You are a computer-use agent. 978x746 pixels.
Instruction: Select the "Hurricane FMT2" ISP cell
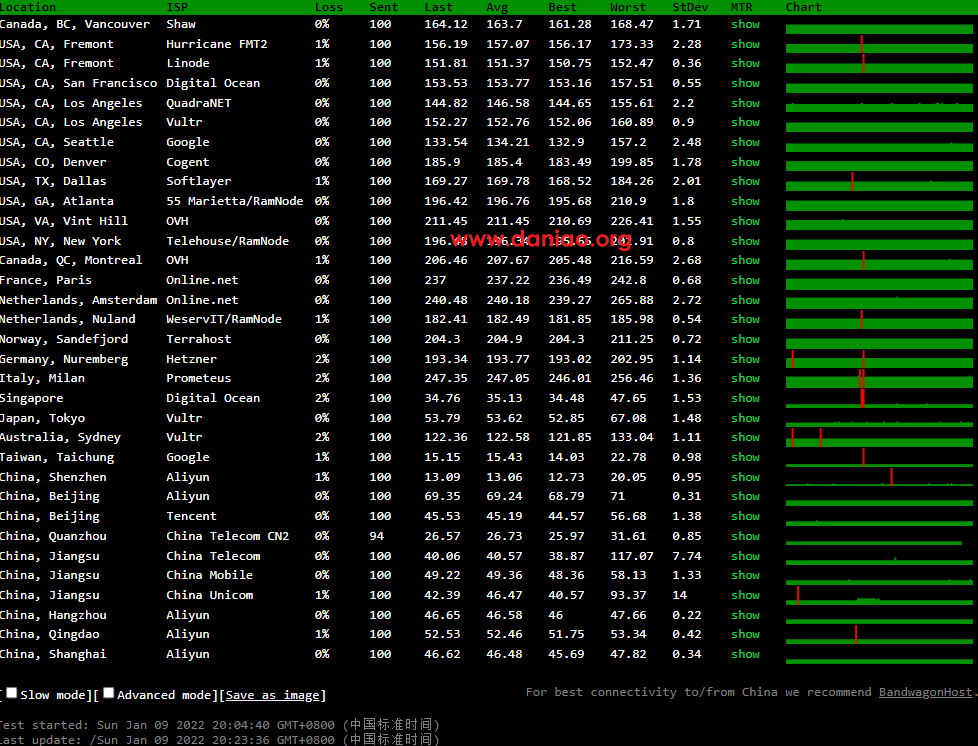216,44
